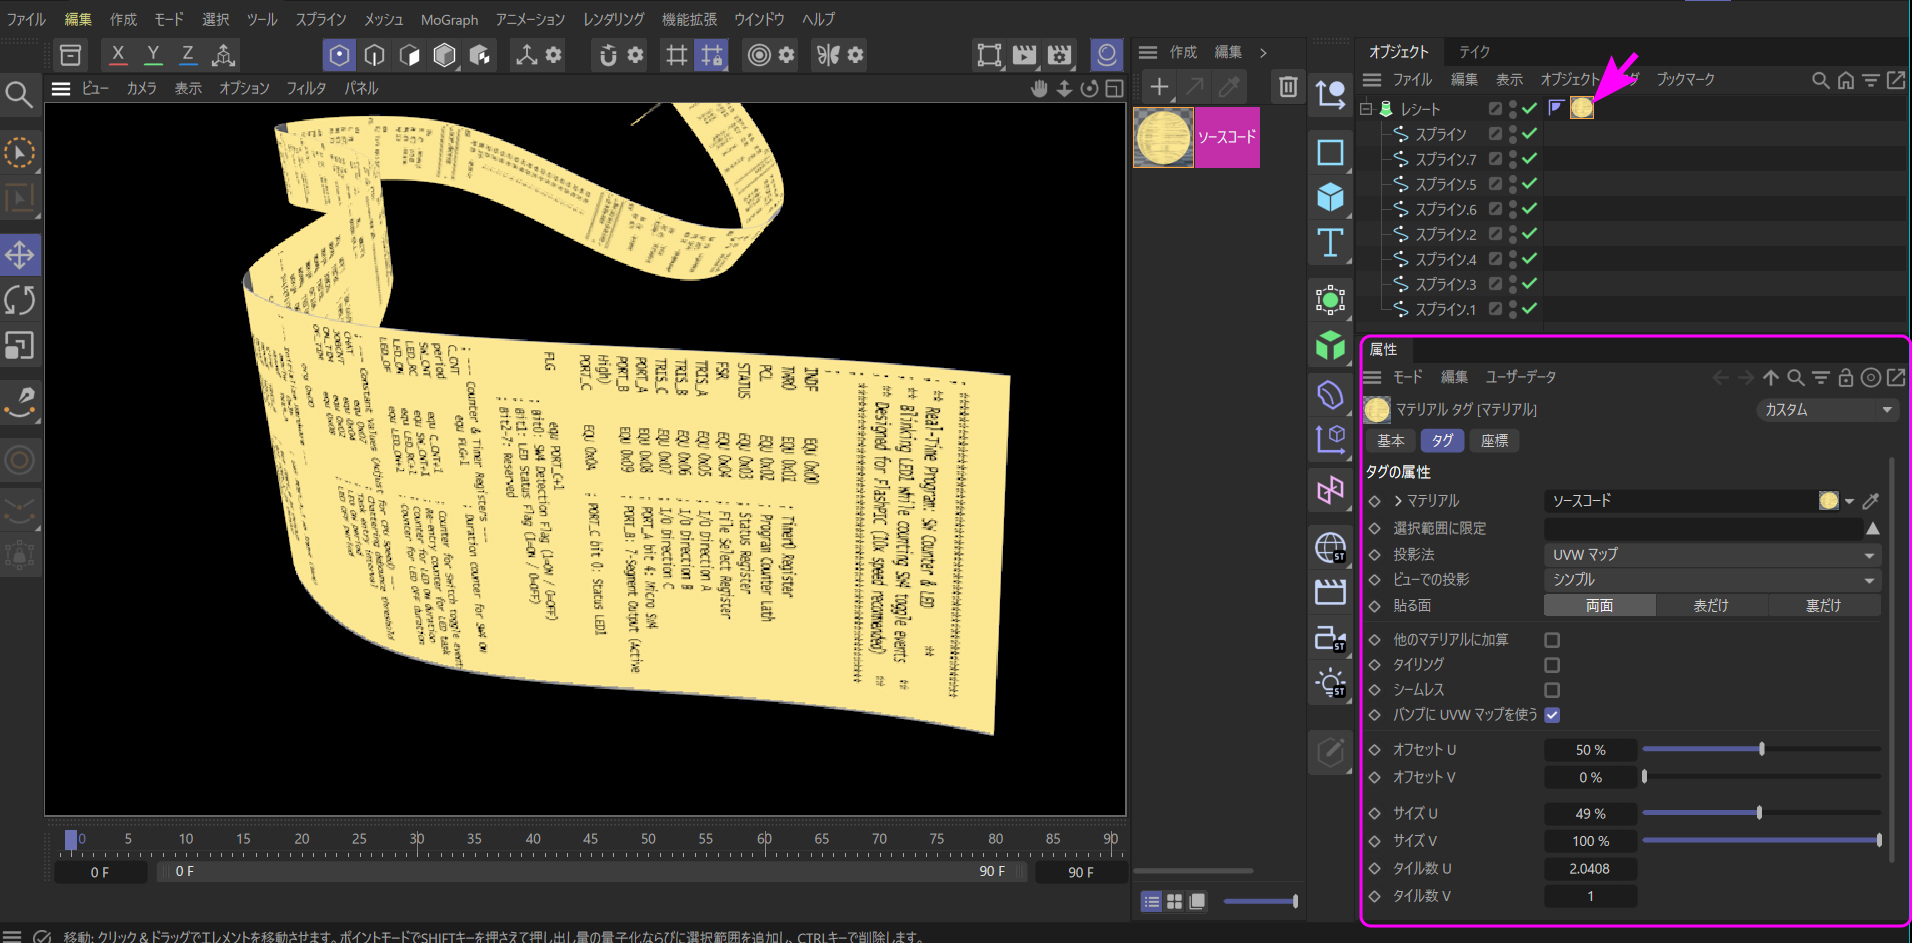
Task: Uncheck バンプに UVW マップを使う checkbox
Action: pyautogui.click(x=1552, y=715)
